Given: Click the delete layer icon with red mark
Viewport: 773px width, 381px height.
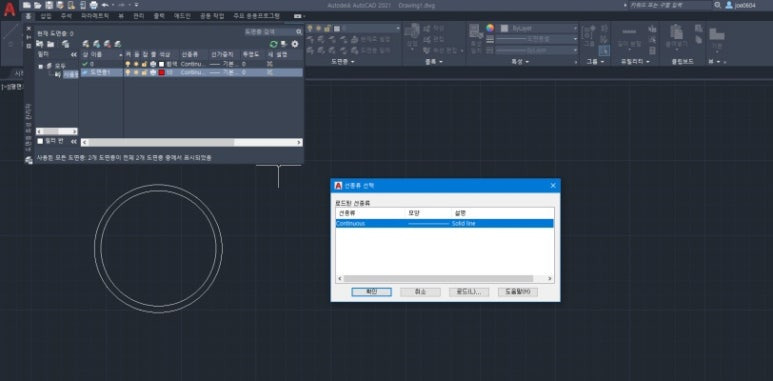Looking at the screenshot, I should (107, 44).
